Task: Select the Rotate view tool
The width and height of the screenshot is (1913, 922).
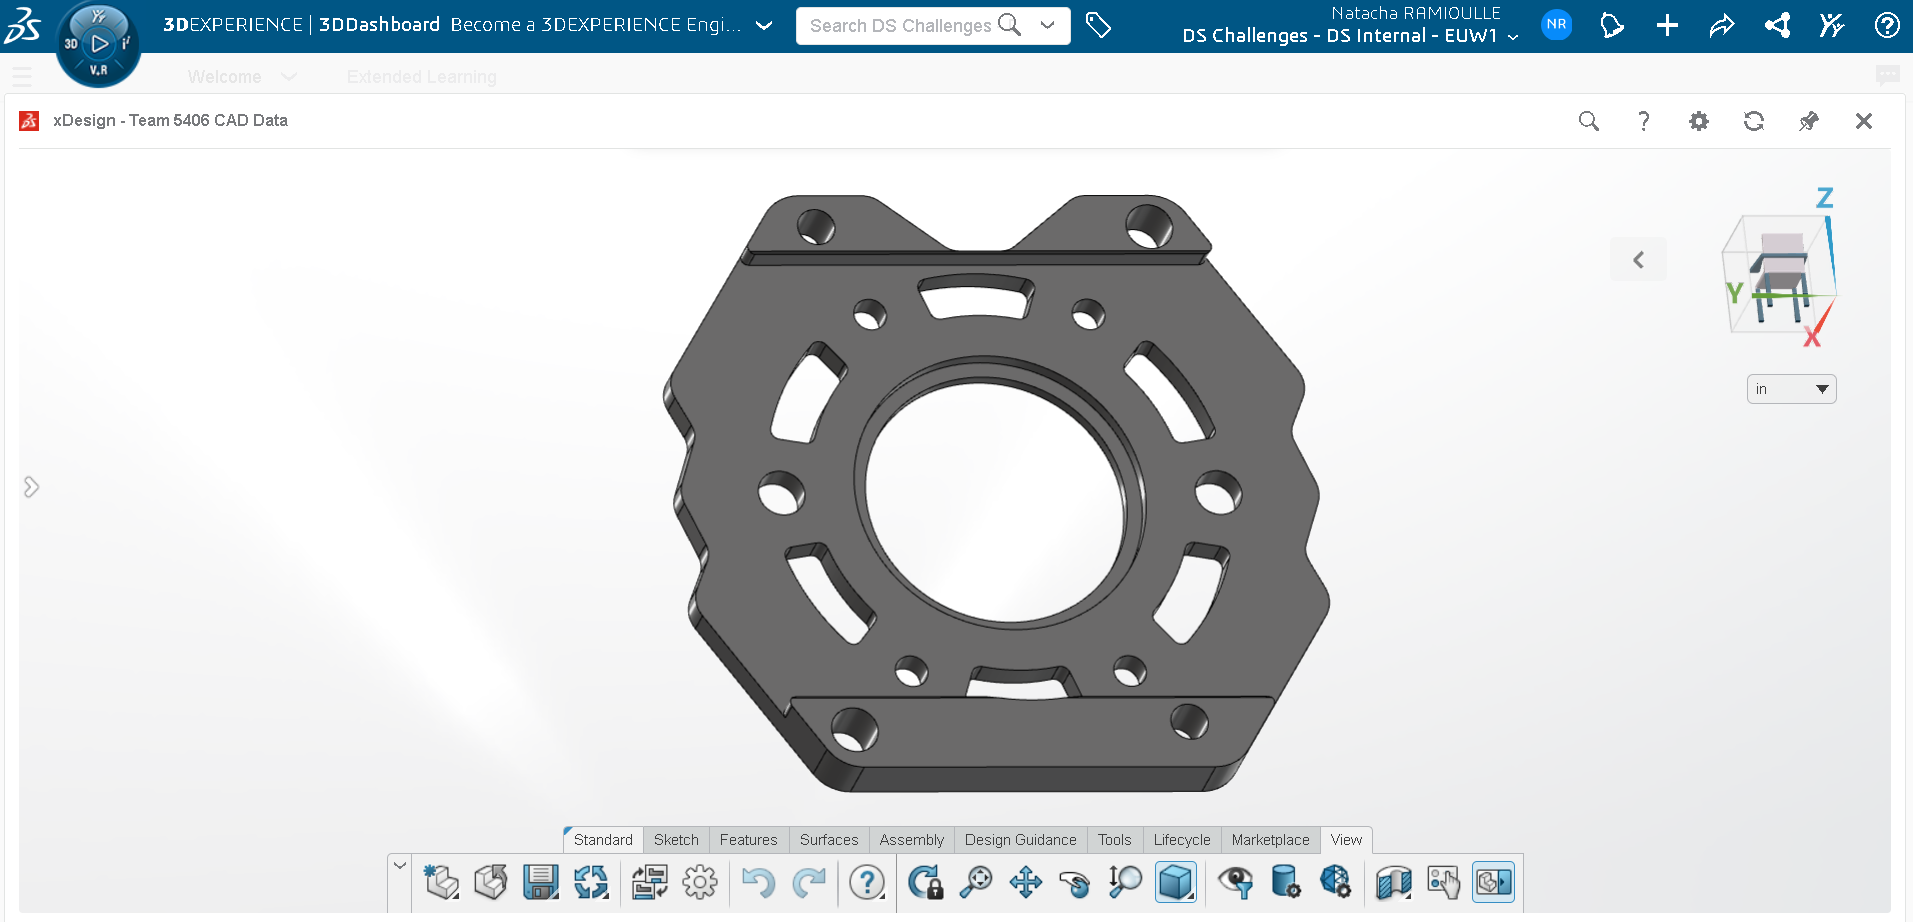Action: [x=1076, y=883]
